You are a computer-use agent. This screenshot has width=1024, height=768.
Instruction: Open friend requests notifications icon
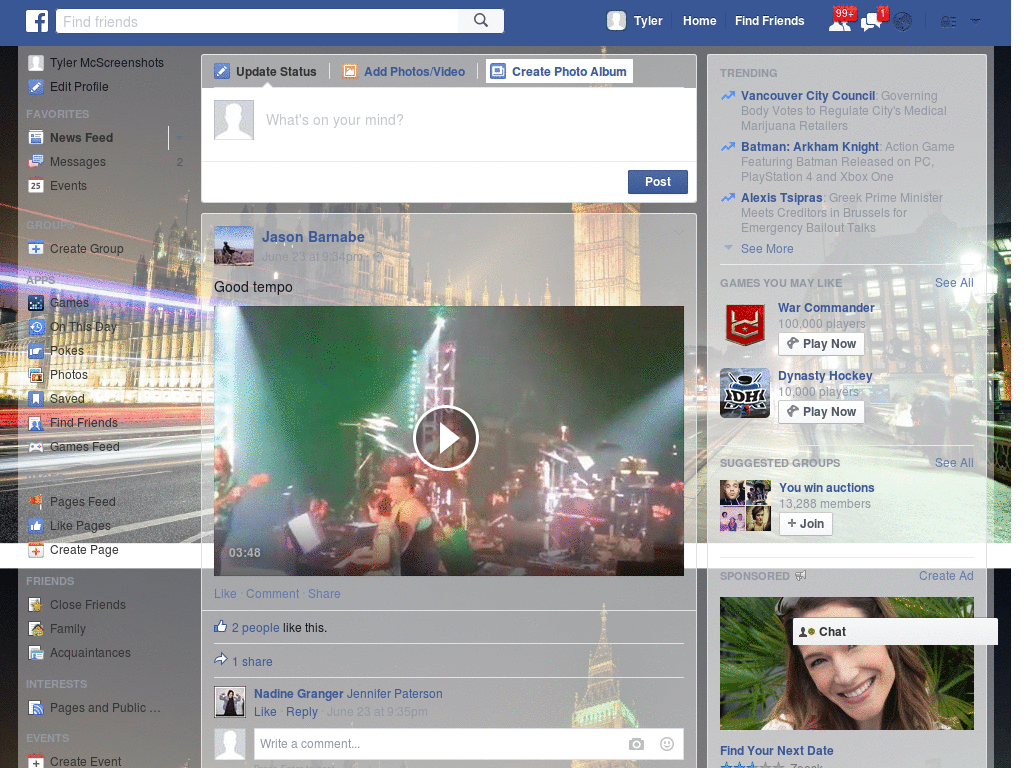pyautogui.click(x=840, y=21)
